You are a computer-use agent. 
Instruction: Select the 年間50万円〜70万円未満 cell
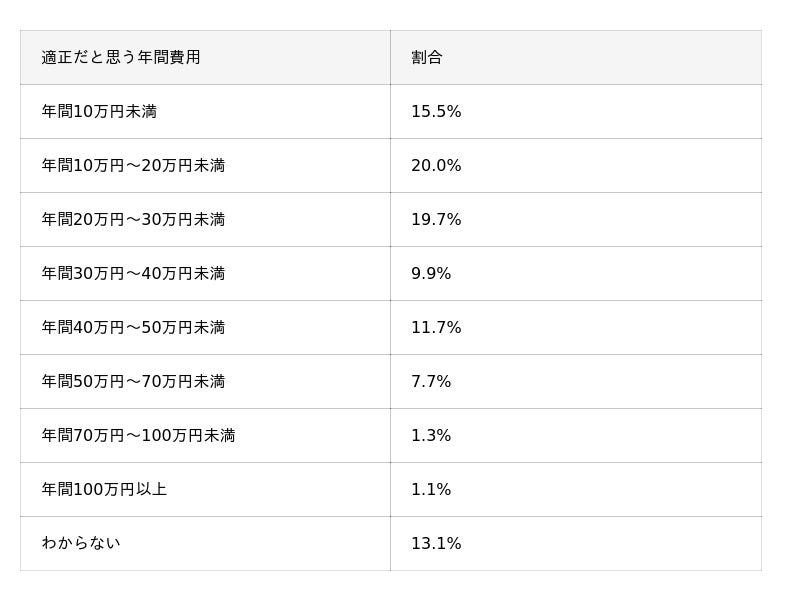(x=133, y=382)
